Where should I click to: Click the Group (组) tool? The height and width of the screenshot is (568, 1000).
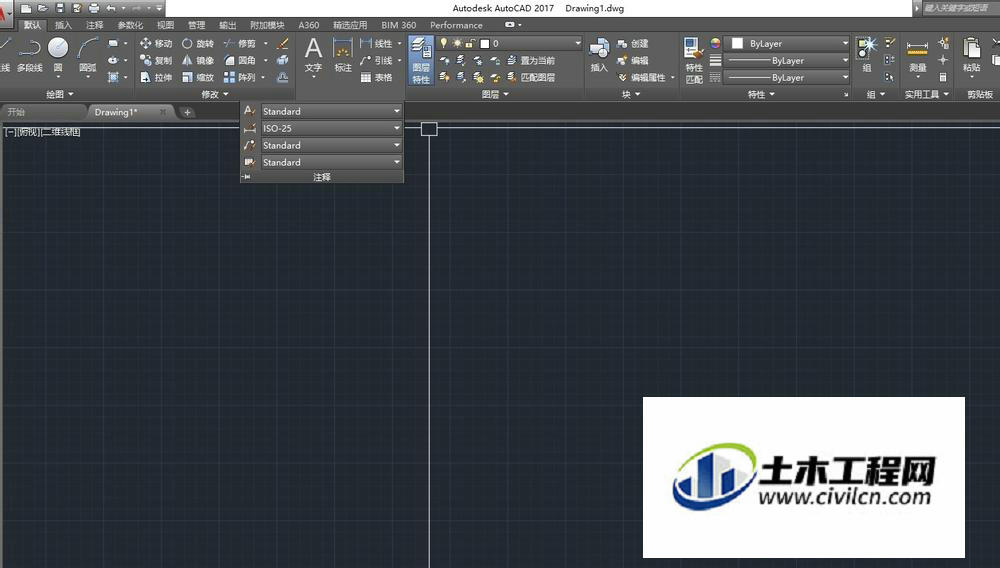tap(867, 55)
